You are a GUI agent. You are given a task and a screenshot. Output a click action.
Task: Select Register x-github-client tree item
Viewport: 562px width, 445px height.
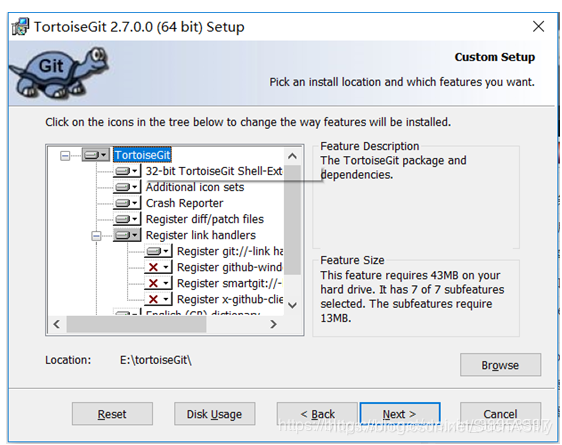pyautogui.click(x=230, y=299)
